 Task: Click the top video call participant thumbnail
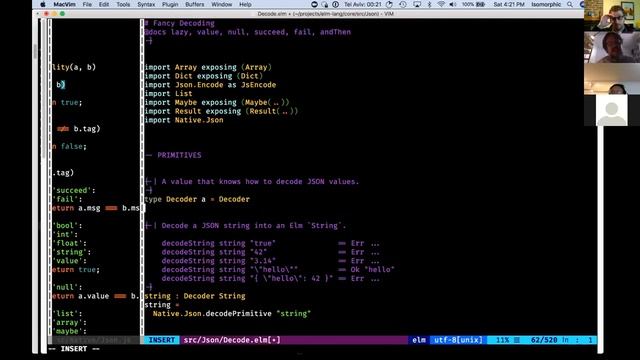pyautogui.click(x=612, y=16)
